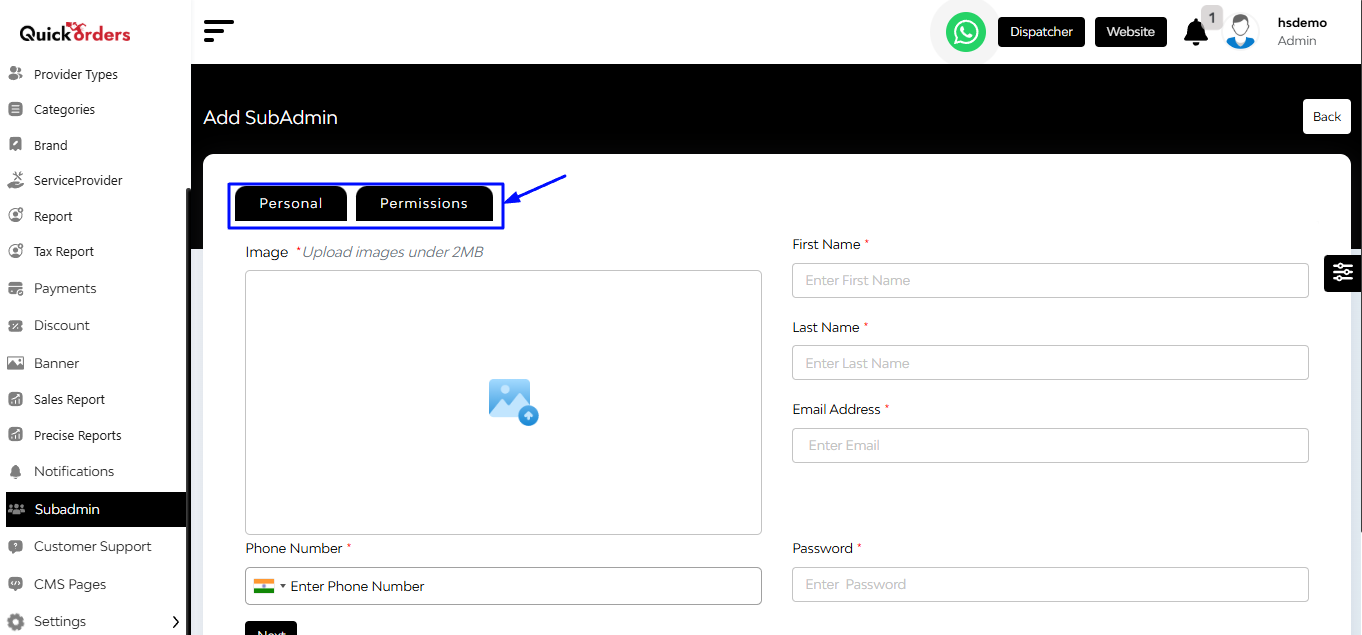Focus the Phone Number input field
1362x635 pixels.
coord(503,586)
